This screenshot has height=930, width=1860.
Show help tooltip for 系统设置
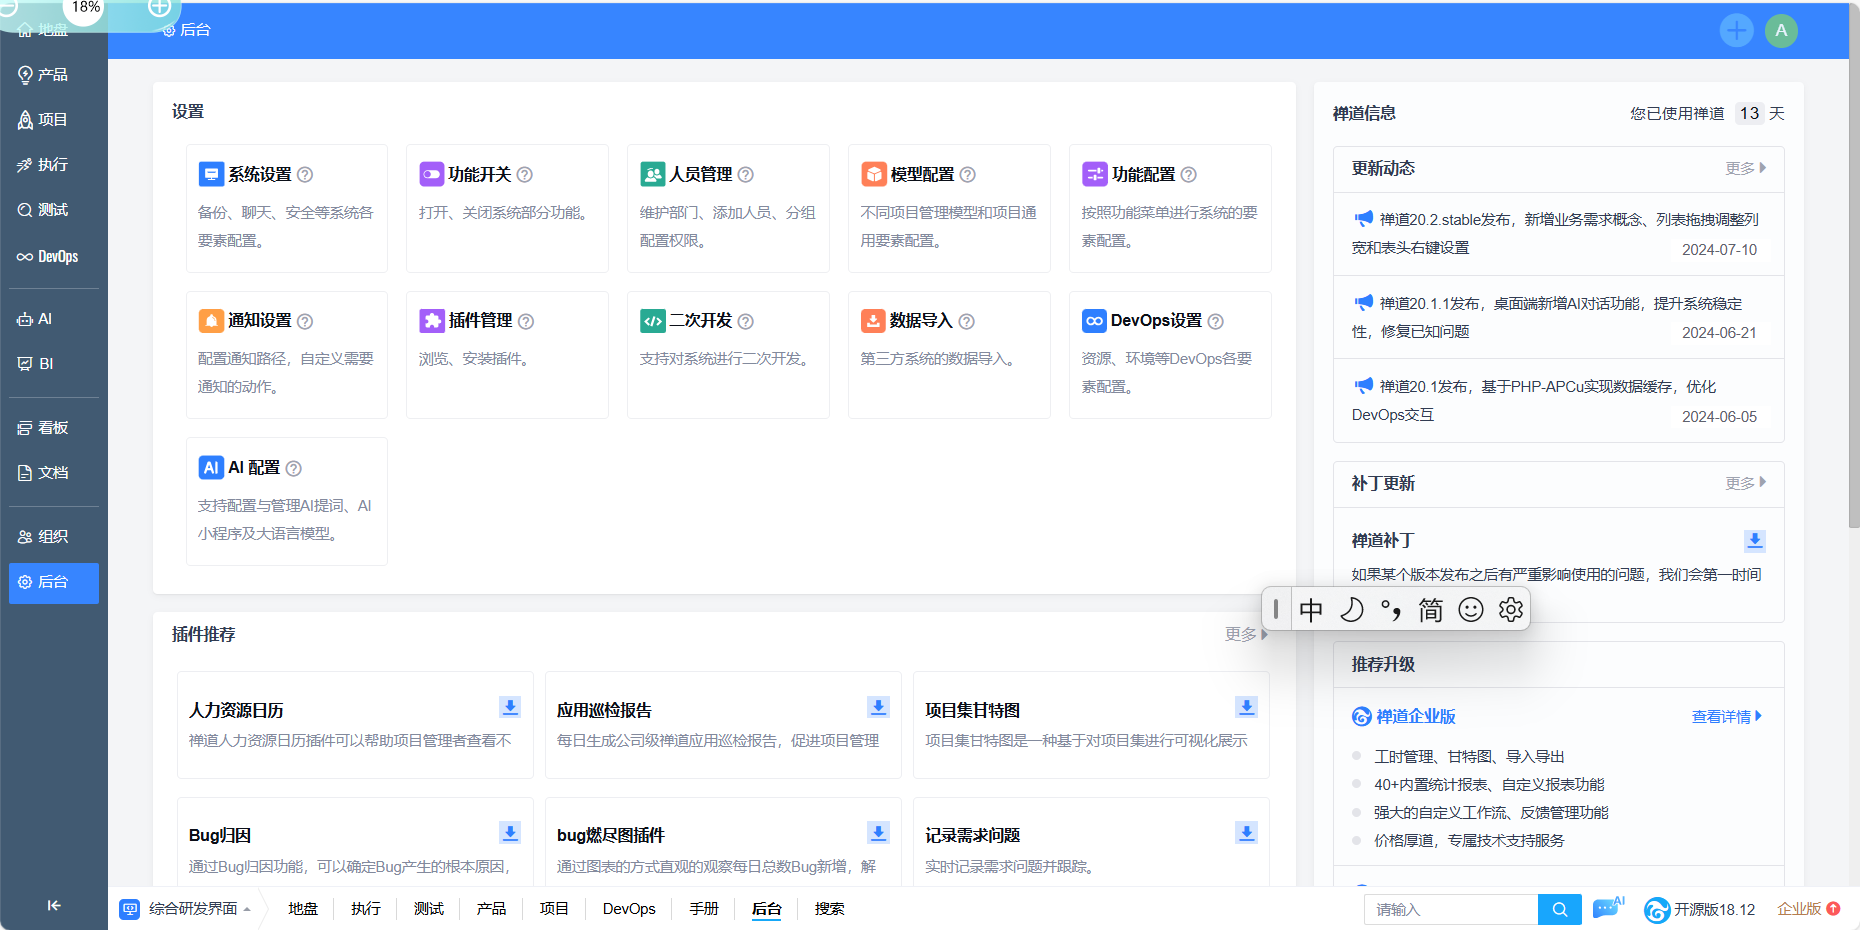[305, 175]
